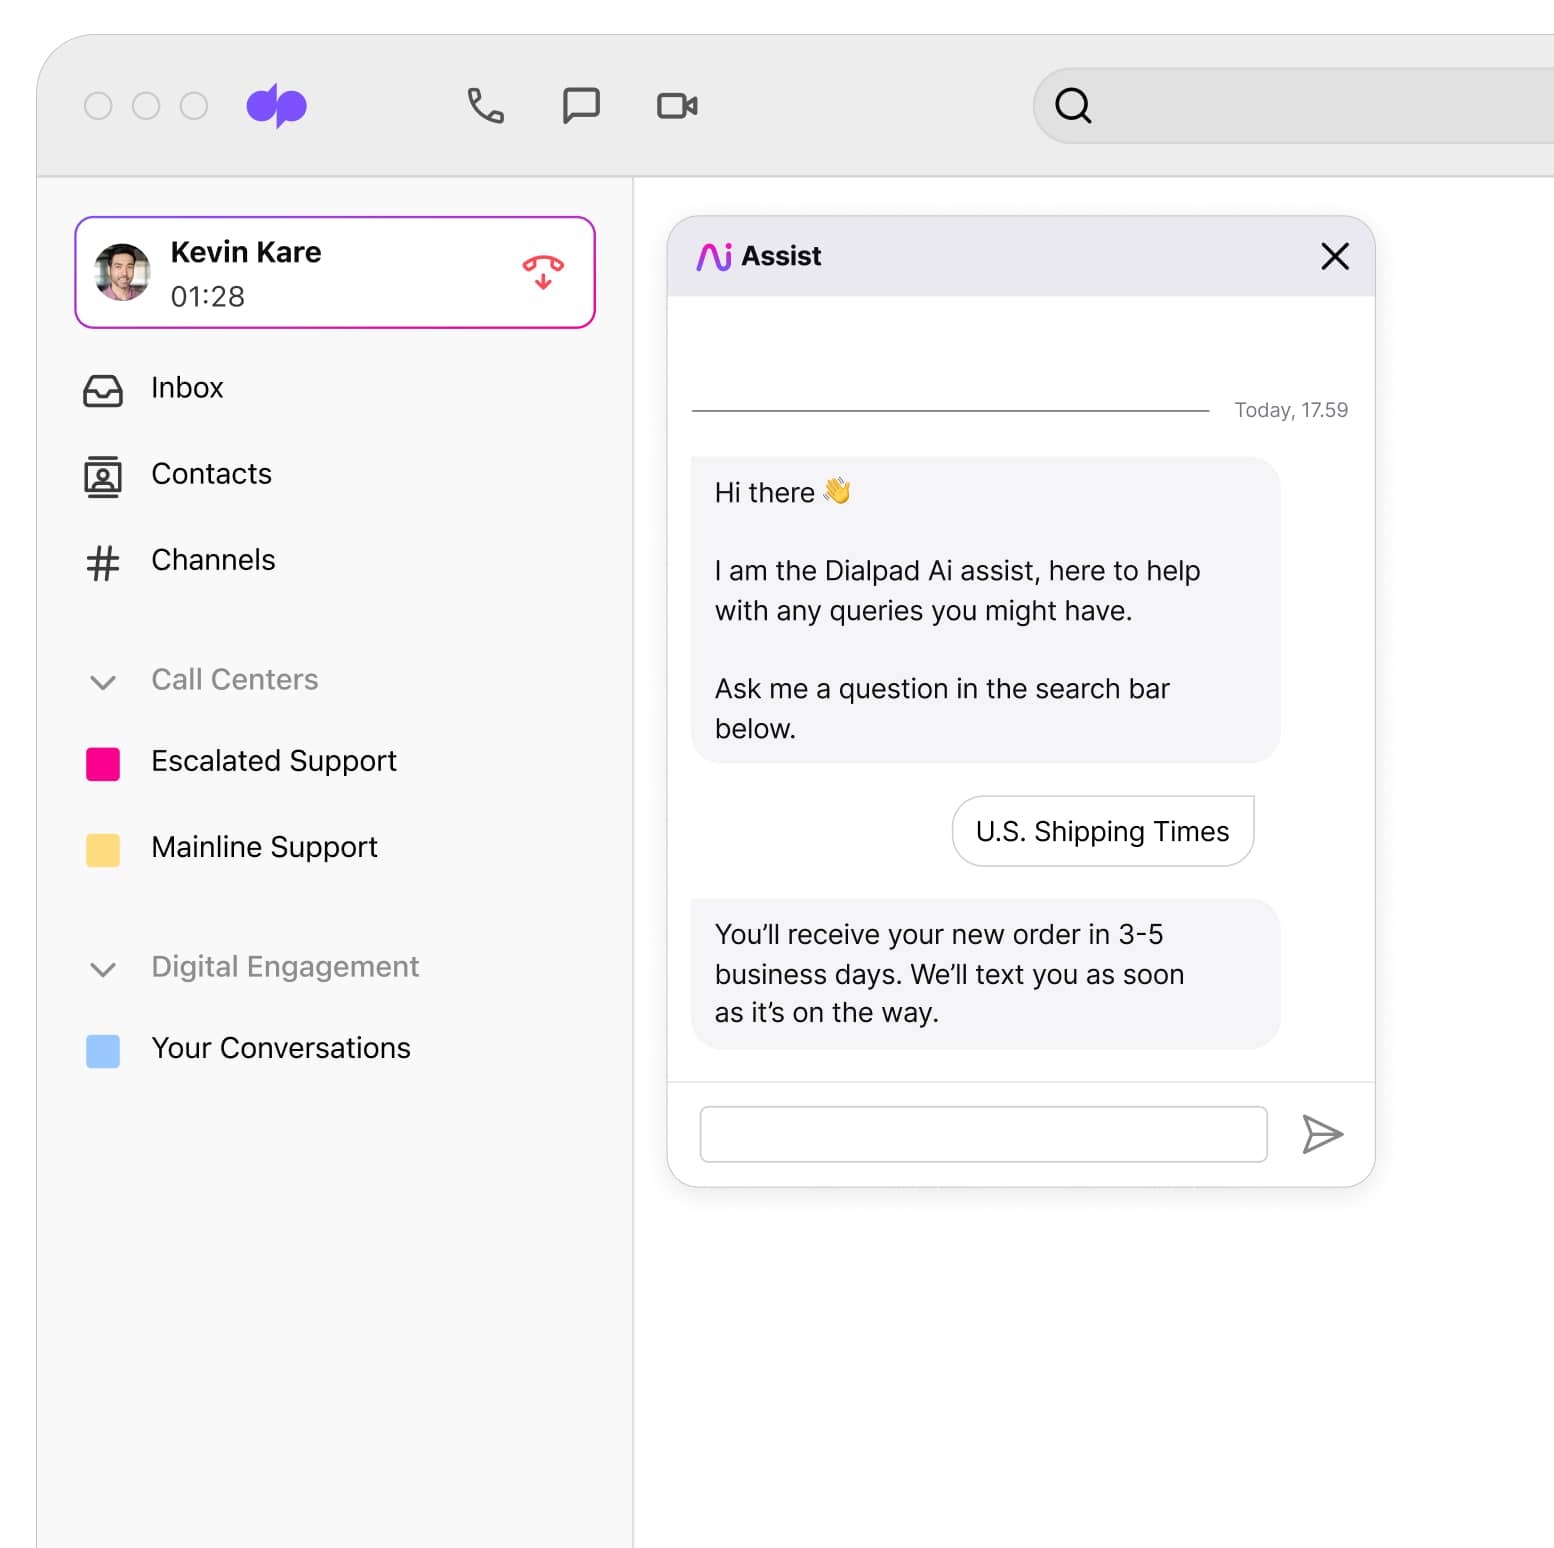Start a video call via camera icon
This screenshot has height=1548, width=1554.
click(x=676, y=104)
